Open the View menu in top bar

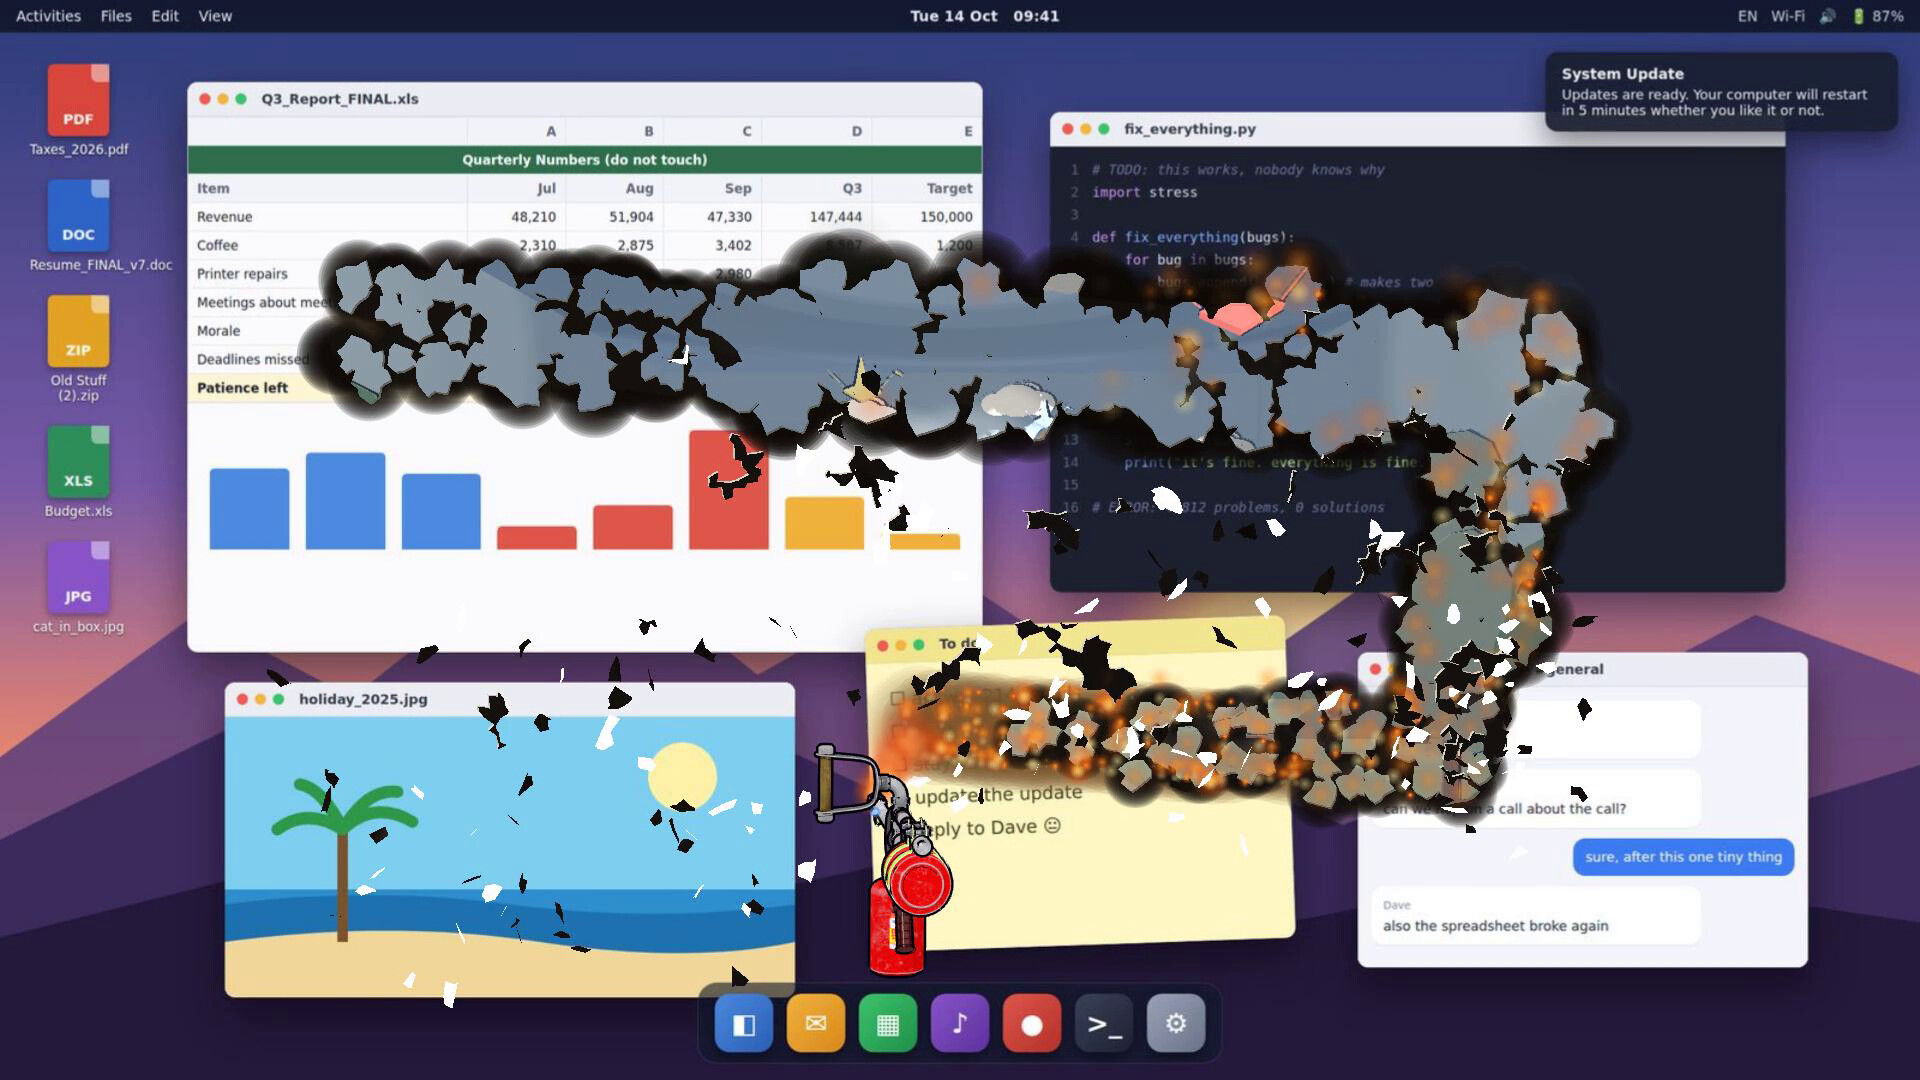(x=215, y=16)
